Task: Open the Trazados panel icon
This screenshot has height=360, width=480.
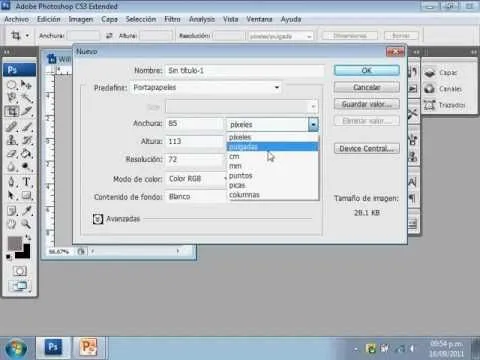Action: click(x=430, y=105)
